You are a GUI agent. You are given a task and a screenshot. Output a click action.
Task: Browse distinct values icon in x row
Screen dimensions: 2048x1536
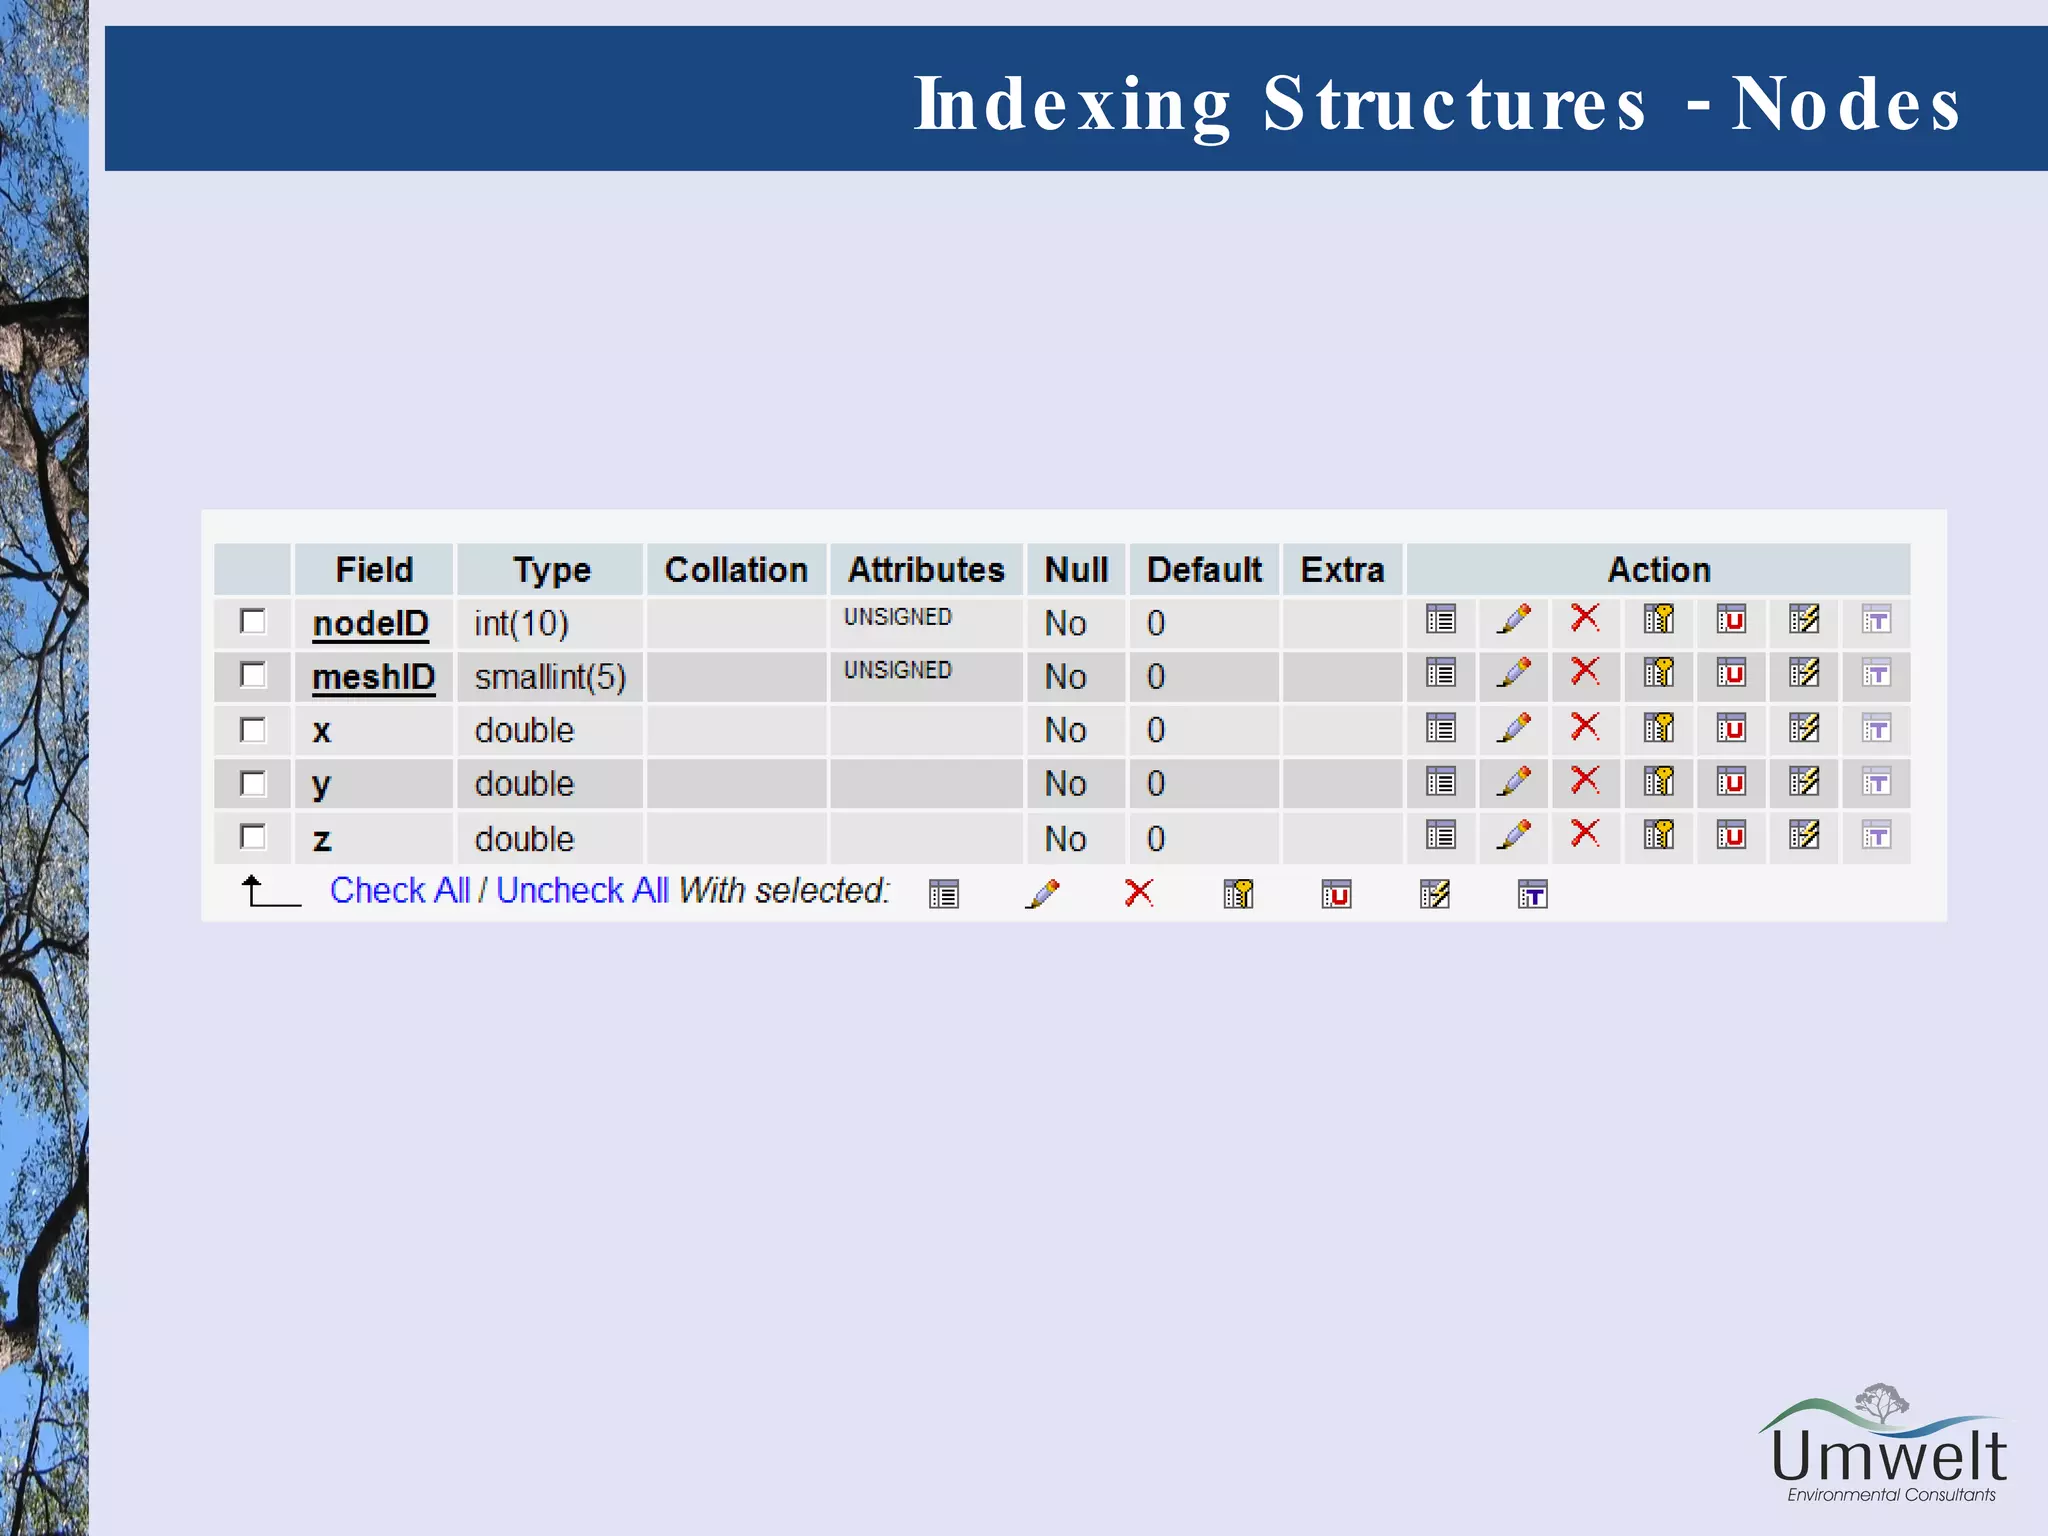coord(1441,728)
